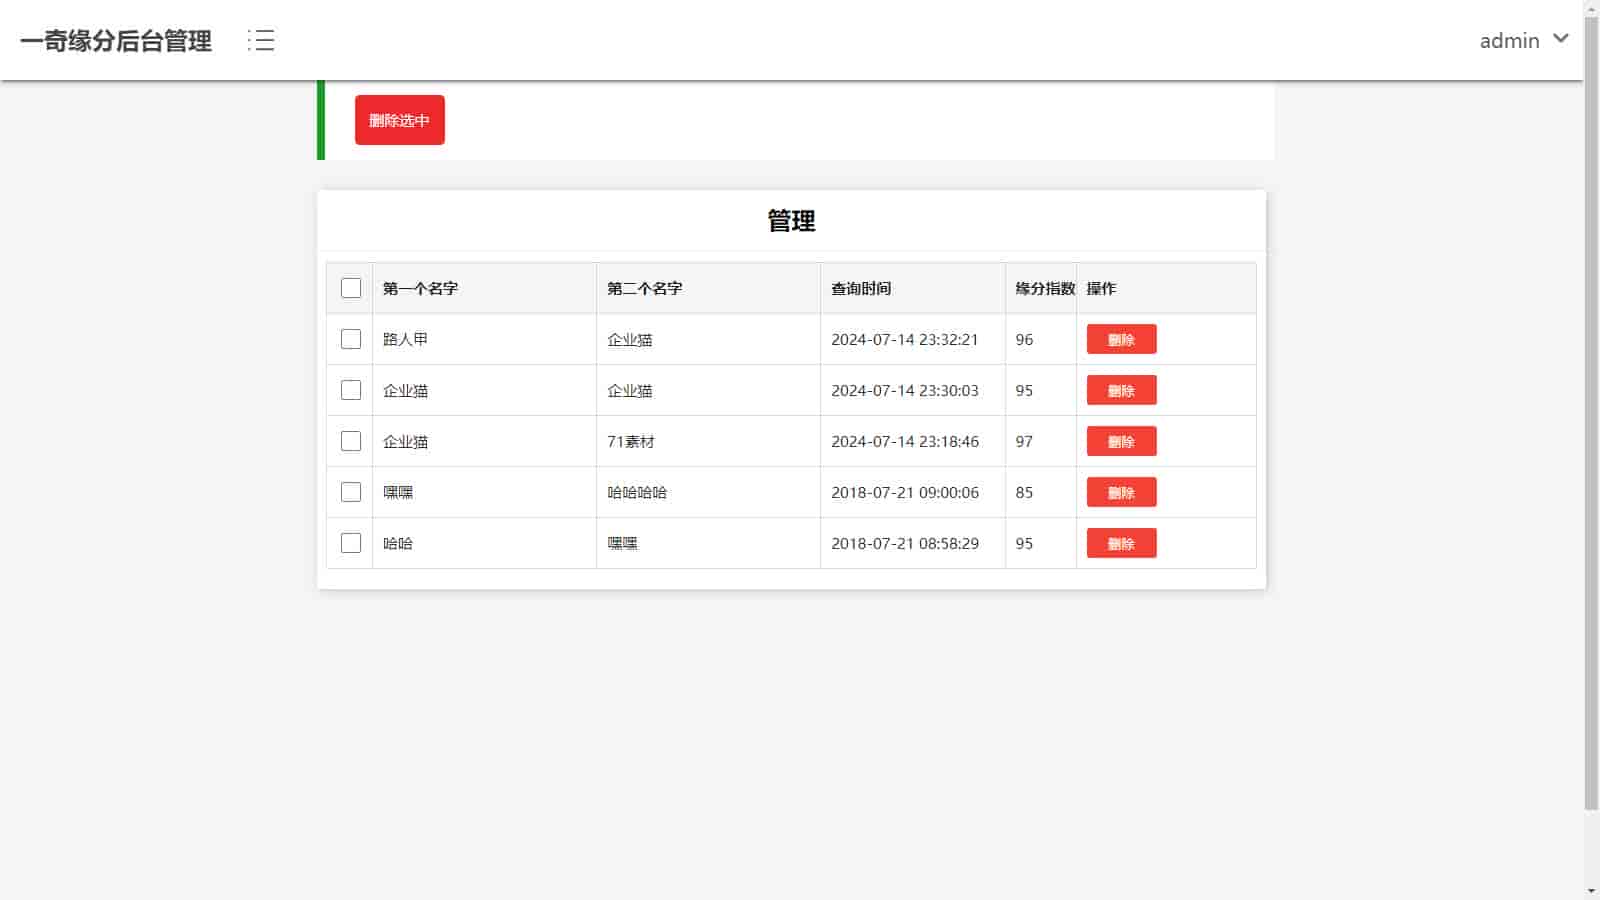Image resolution: width=1600 pixels, height=900 pixels.
Task: Click the 第一个名字 column header
Action: point(420,288)
